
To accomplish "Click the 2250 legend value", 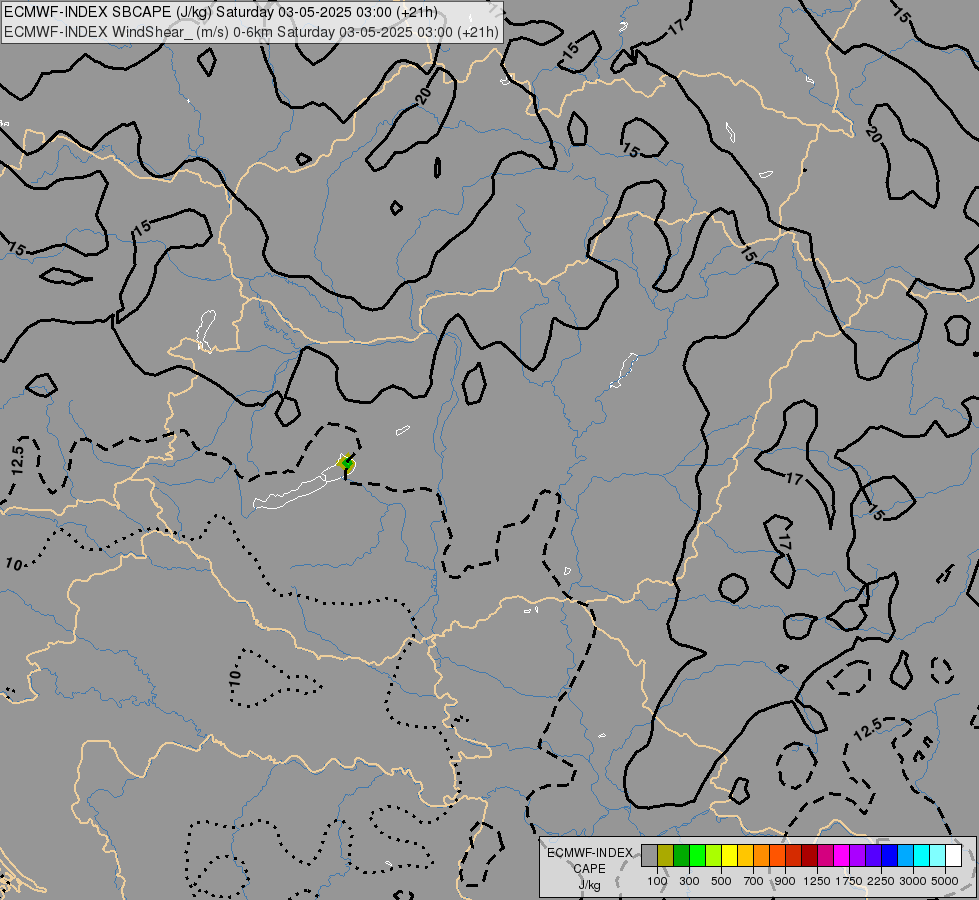I will pos(881,881).
